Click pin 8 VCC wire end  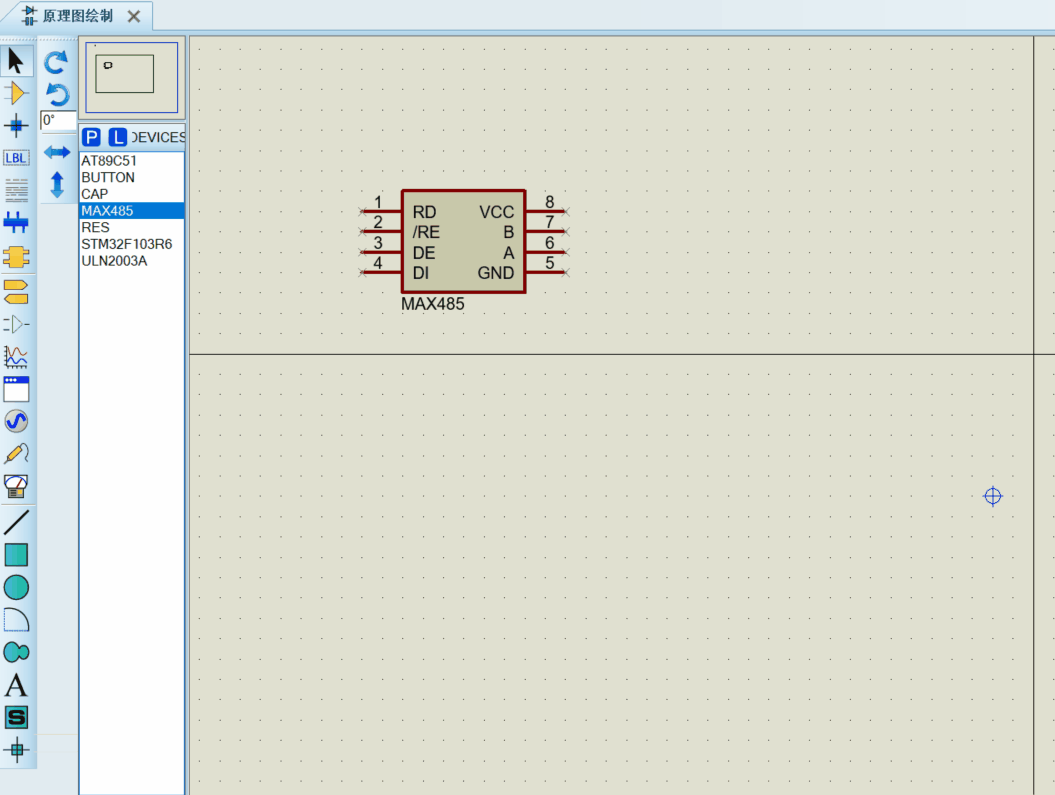click(566, 211)
